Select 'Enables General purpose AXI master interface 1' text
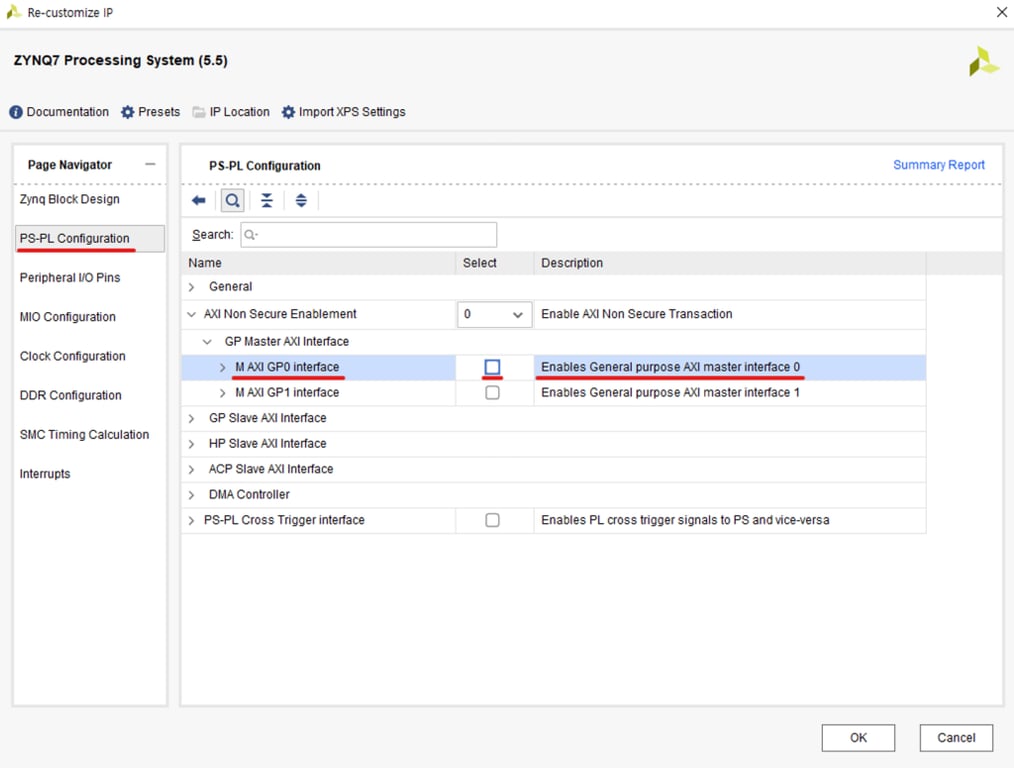This screenshot has width=1014, height=768. 670,392
